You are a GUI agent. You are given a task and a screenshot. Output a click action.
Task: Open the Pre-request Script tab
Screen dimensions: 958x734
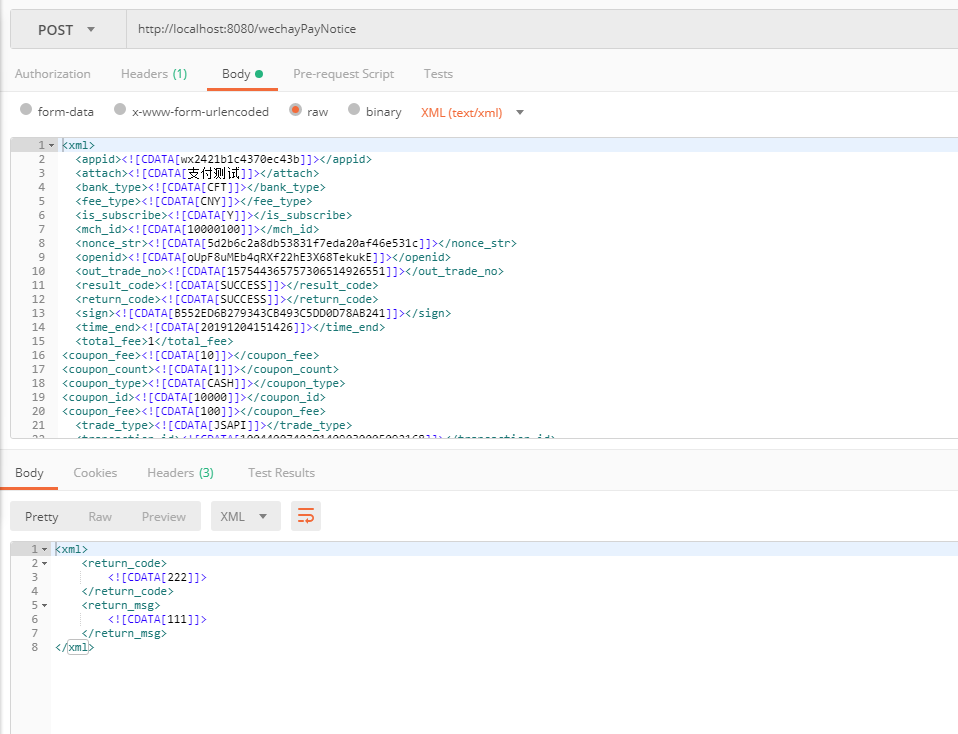click(x=343, y=74)
